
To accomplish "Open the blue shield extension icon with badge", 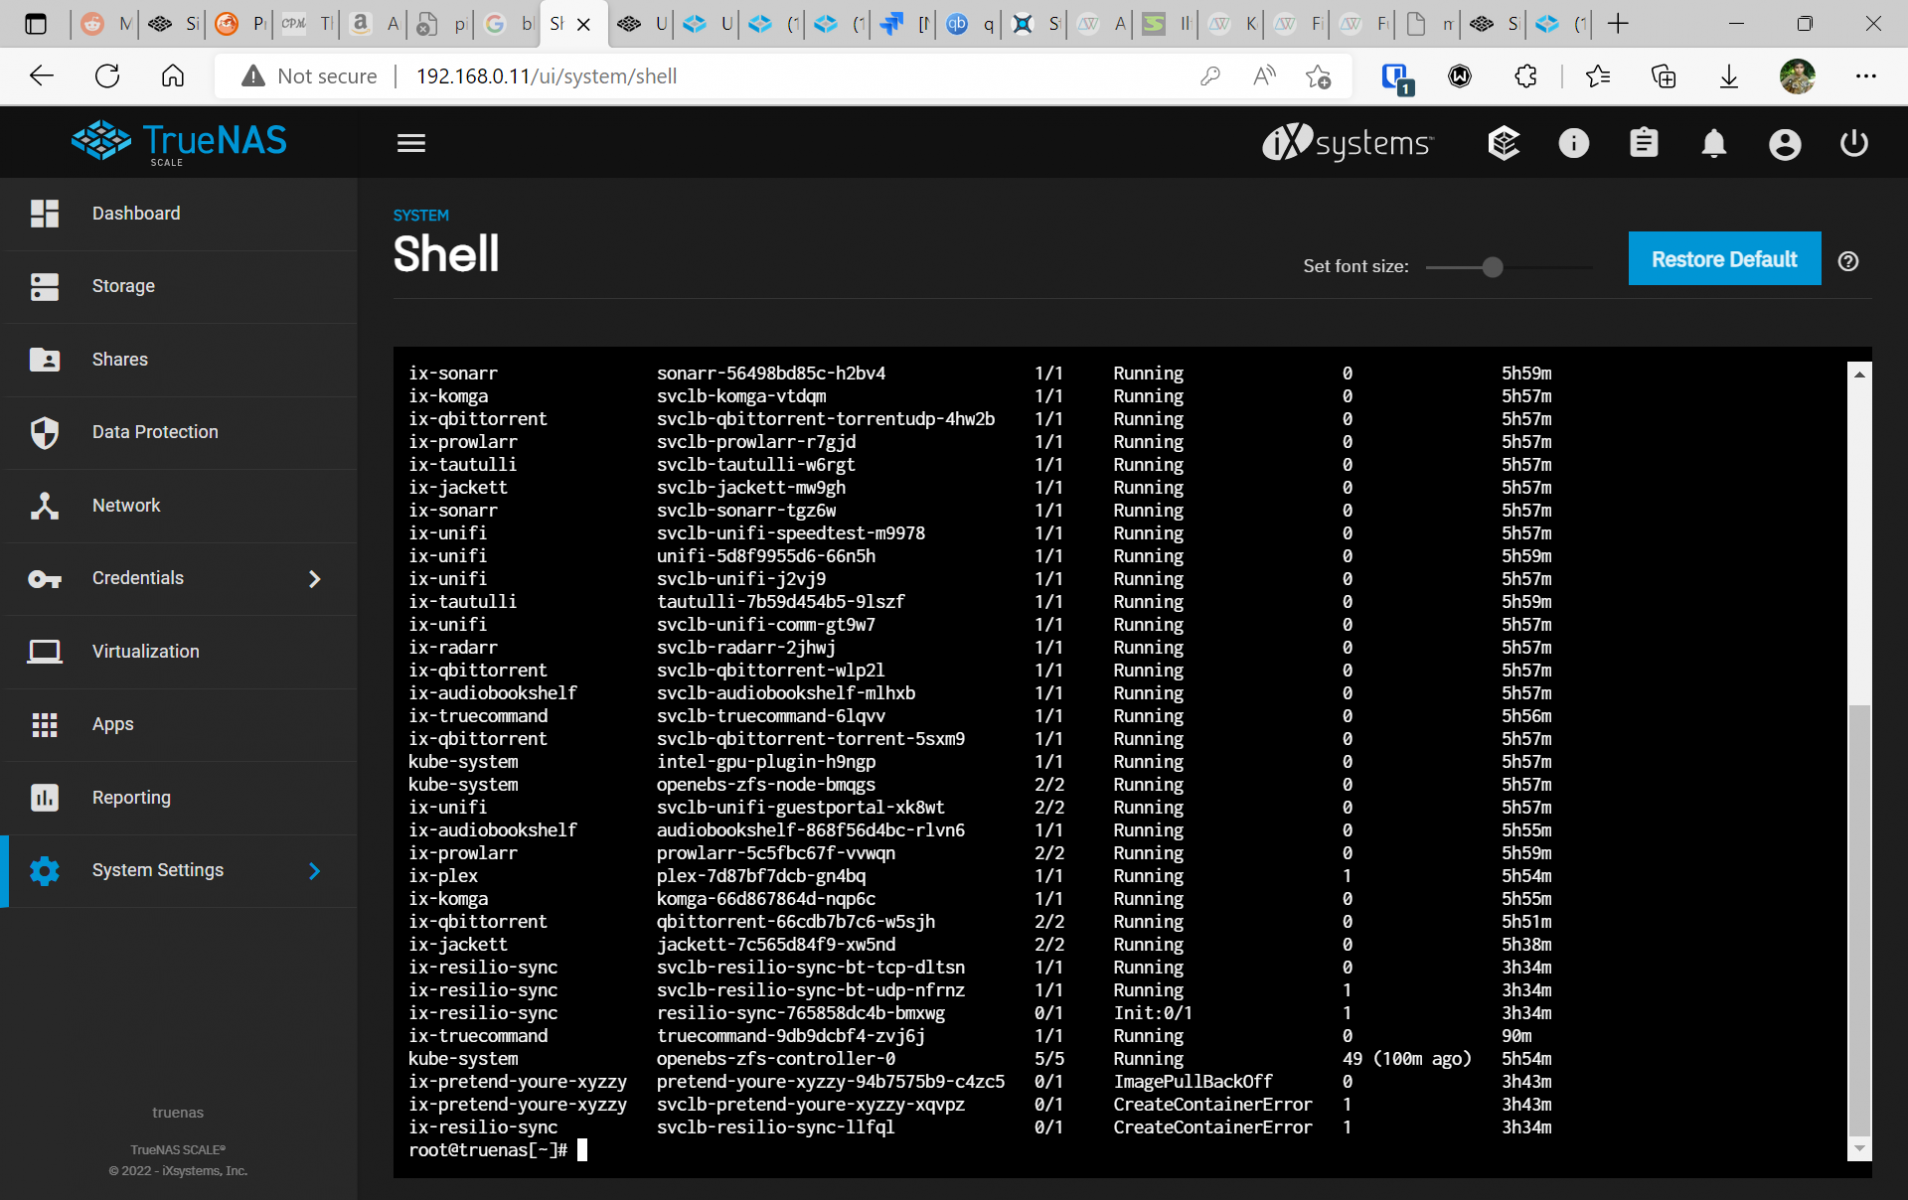I will coord(1396,78).
